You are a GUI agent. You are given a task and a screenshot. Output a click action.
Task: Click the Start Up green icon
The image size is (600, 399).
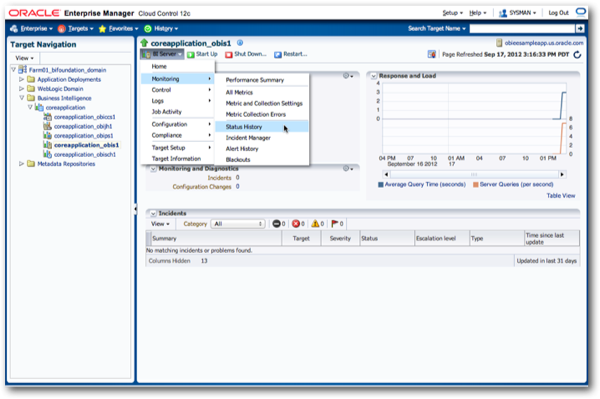point(191,55)
